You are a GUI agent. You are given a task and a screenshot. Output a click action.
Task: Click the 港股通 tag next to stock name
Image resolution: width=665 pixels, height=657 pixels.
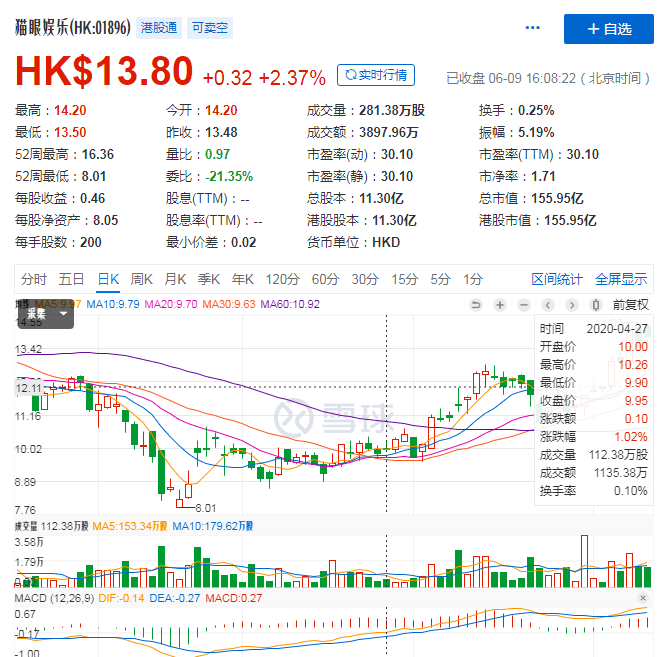click(x=155, y=28)
